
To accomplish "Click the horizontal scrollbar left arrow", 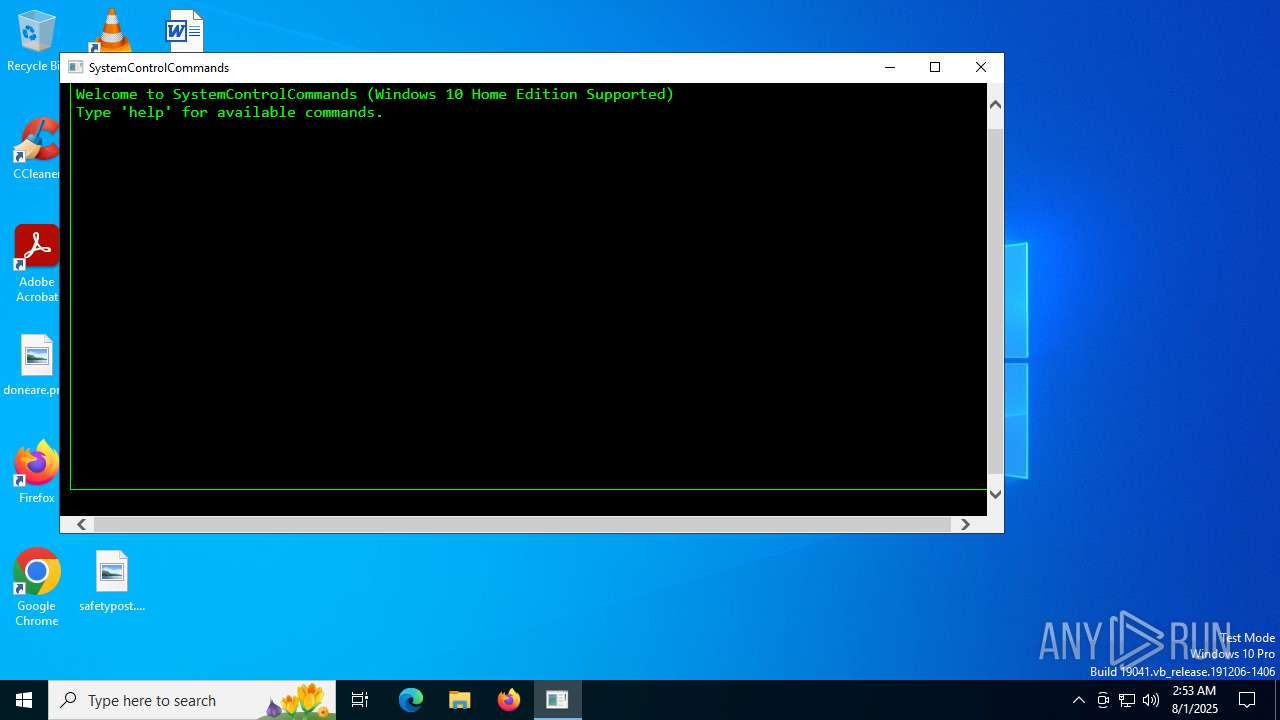I will click(x=81, y=524).
